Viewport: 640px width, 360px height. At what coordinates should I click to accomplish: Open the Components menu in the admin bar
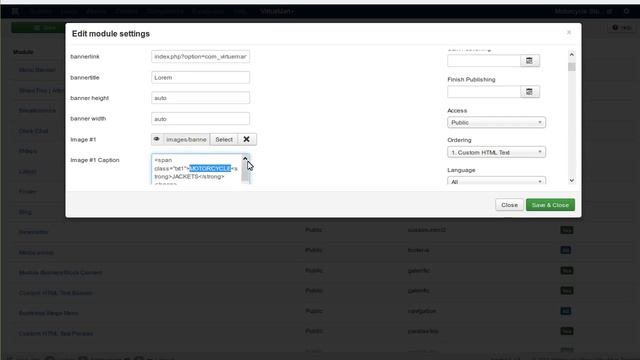[x=165, y=11]
